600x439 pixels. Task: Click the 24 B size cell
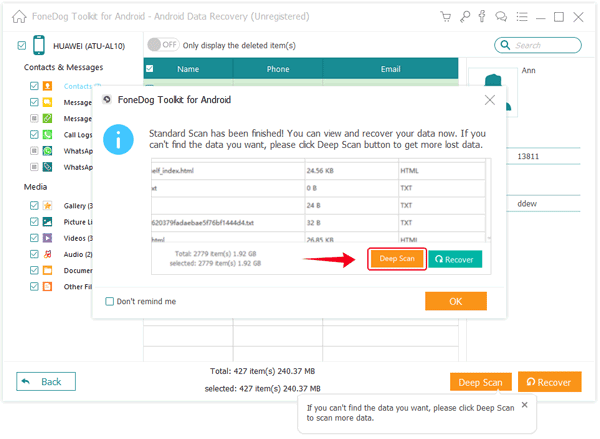[351, 206]
